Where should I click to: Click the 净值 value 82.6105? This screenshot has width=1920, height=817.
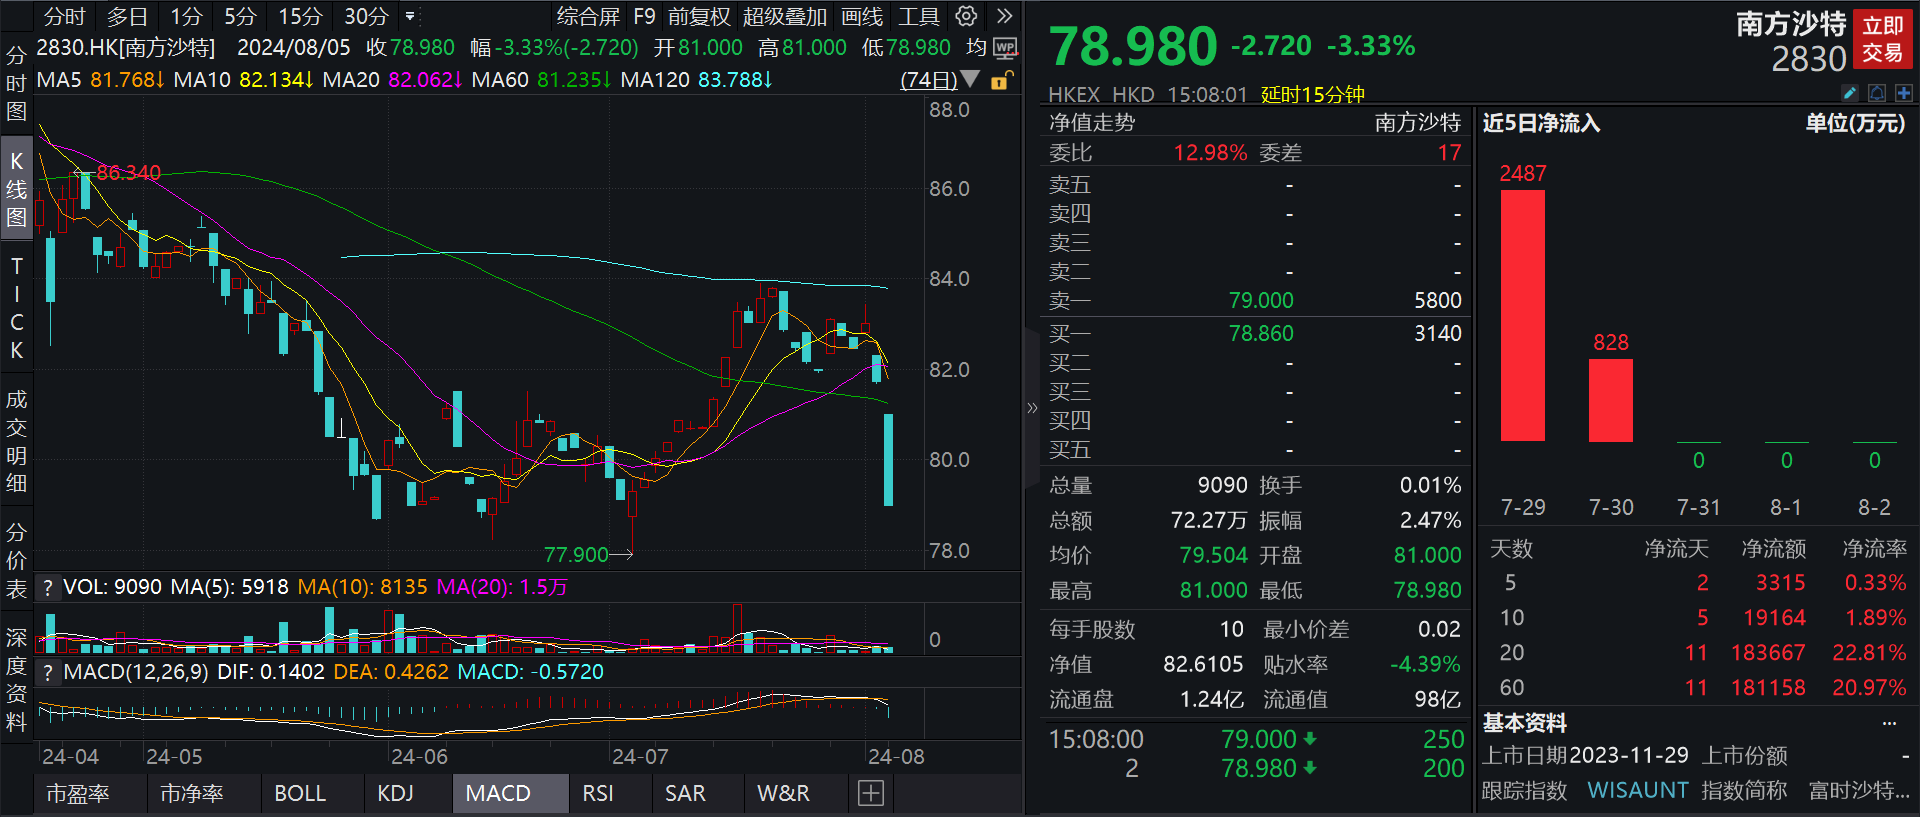[x=1203, y=664]
